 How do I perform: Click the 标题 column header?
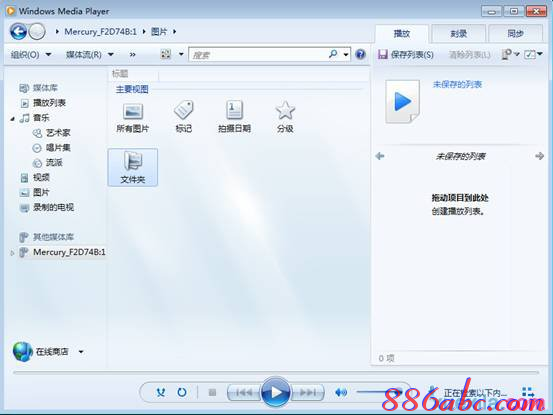[x=120, y=74]
